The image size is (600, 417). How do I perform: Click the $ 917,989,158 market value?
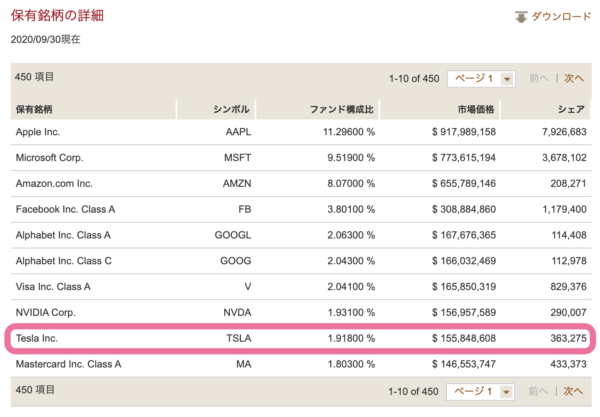point(464,132)
